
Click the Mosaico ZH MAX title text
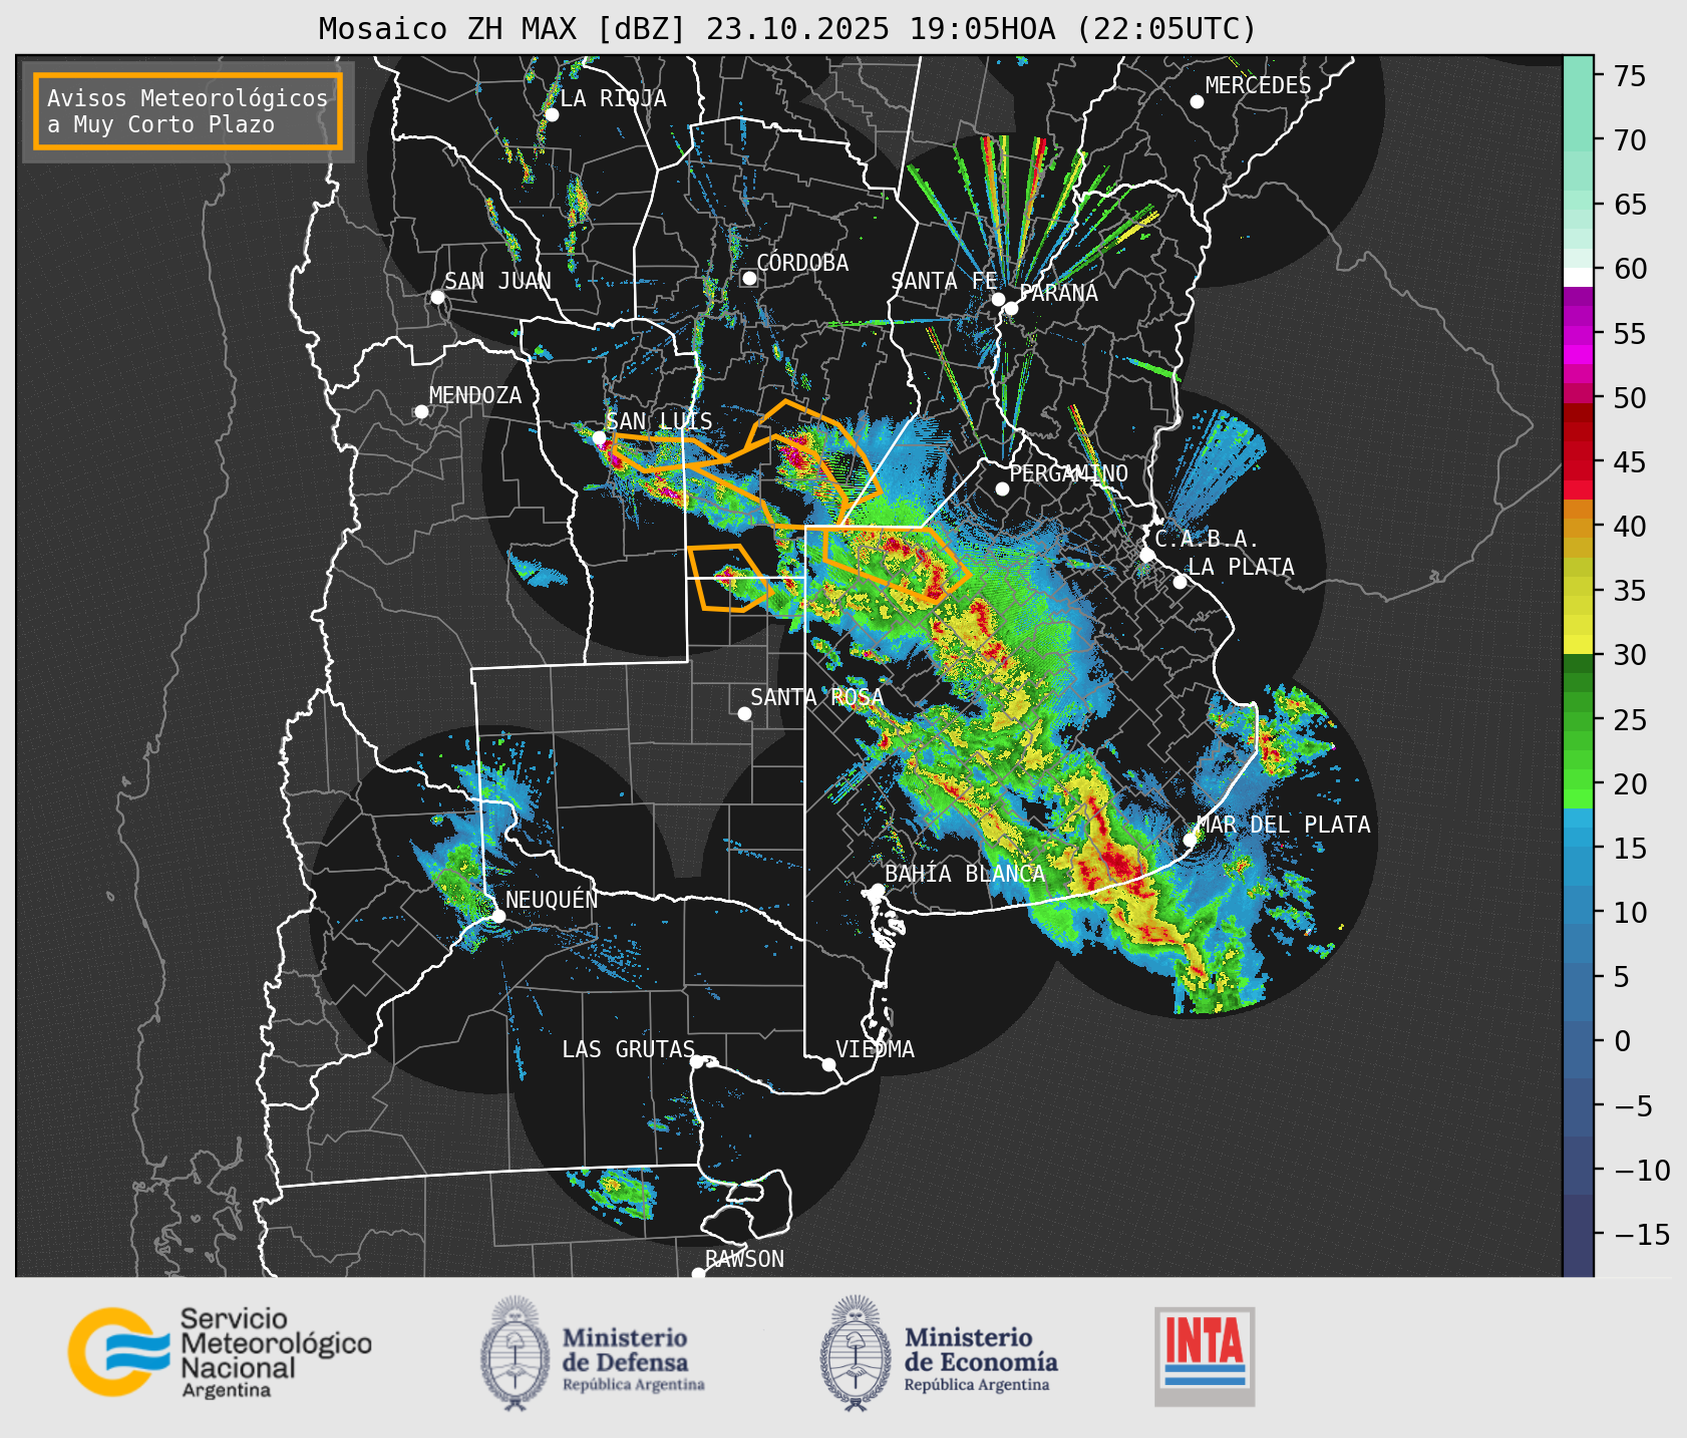click(787, 29)
